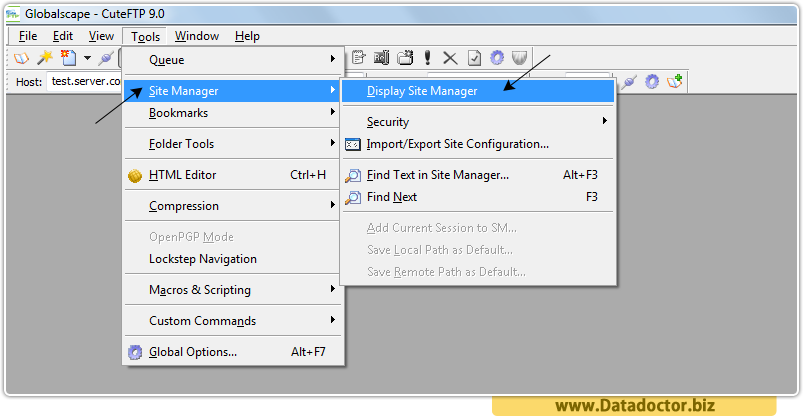Screen dimensions: 803x416
Task: Click the Rename toolbar icon
Action: coord(382,58)
